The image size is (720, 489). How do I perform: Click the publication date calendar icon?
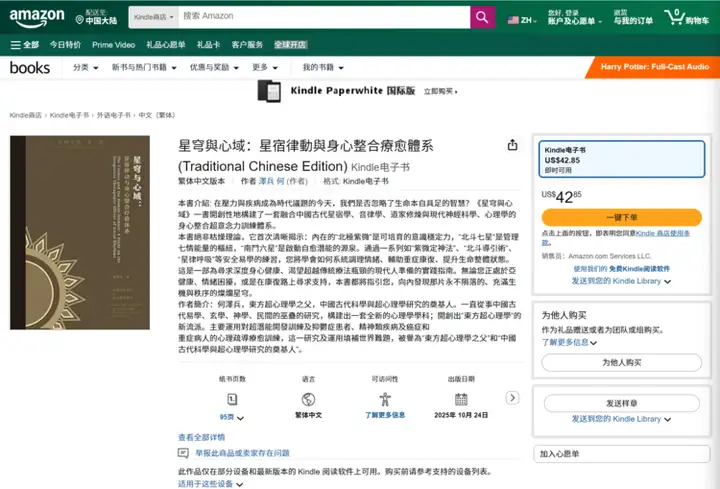[461, 399]
